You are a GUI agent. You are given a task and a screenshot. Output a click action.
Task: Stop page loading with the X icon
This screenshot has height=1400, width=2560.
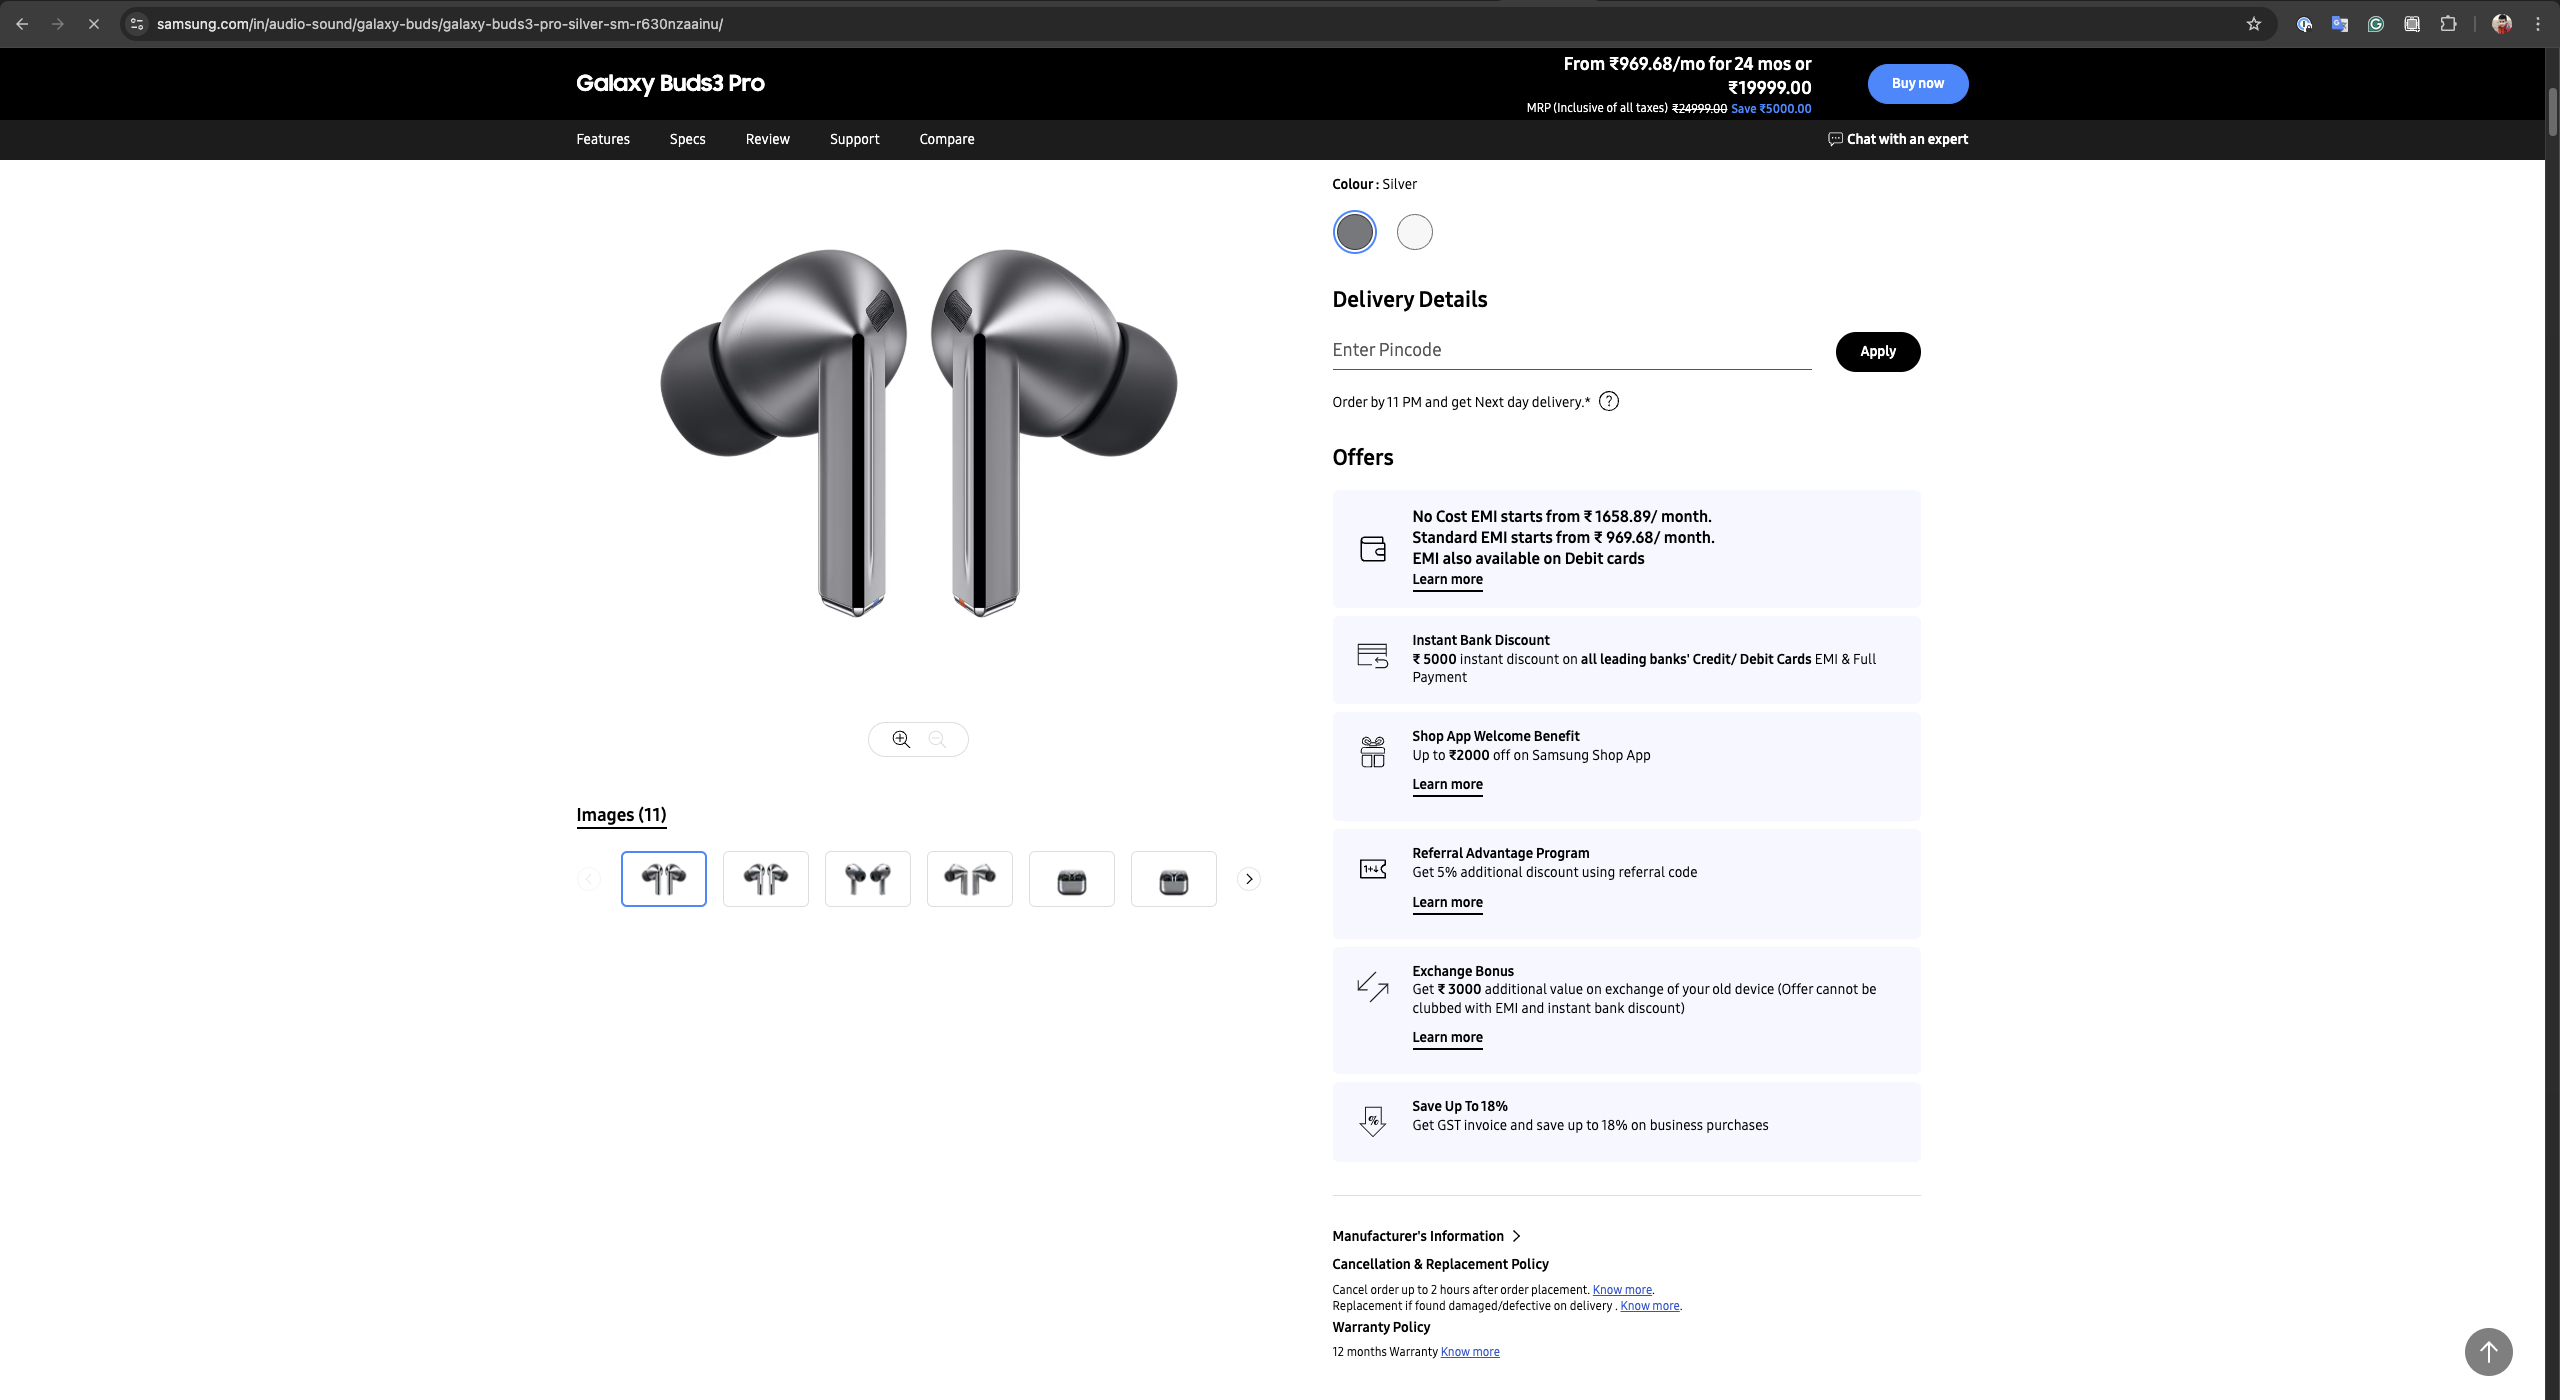[x=94, y=24]
